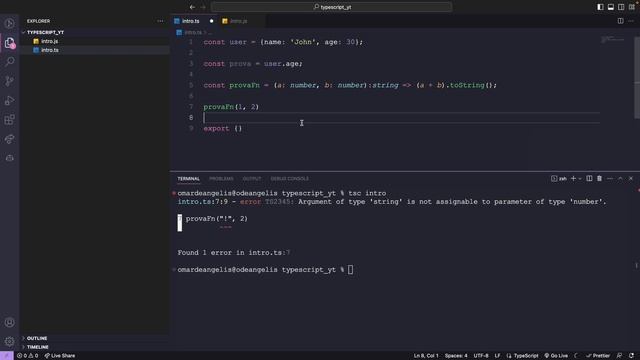Open the Live Share view in activity bar

tap(9, 139)
